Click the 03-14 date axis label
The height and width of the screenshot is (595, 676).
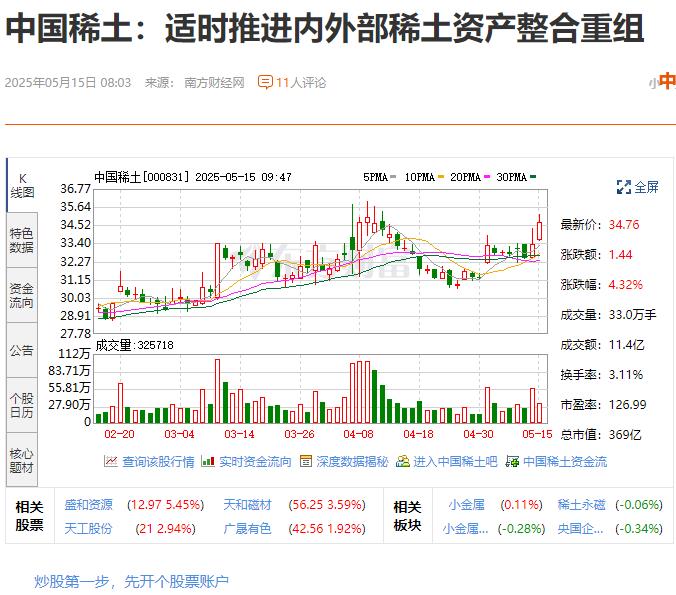pyautogui.click(x=239, y=434)
